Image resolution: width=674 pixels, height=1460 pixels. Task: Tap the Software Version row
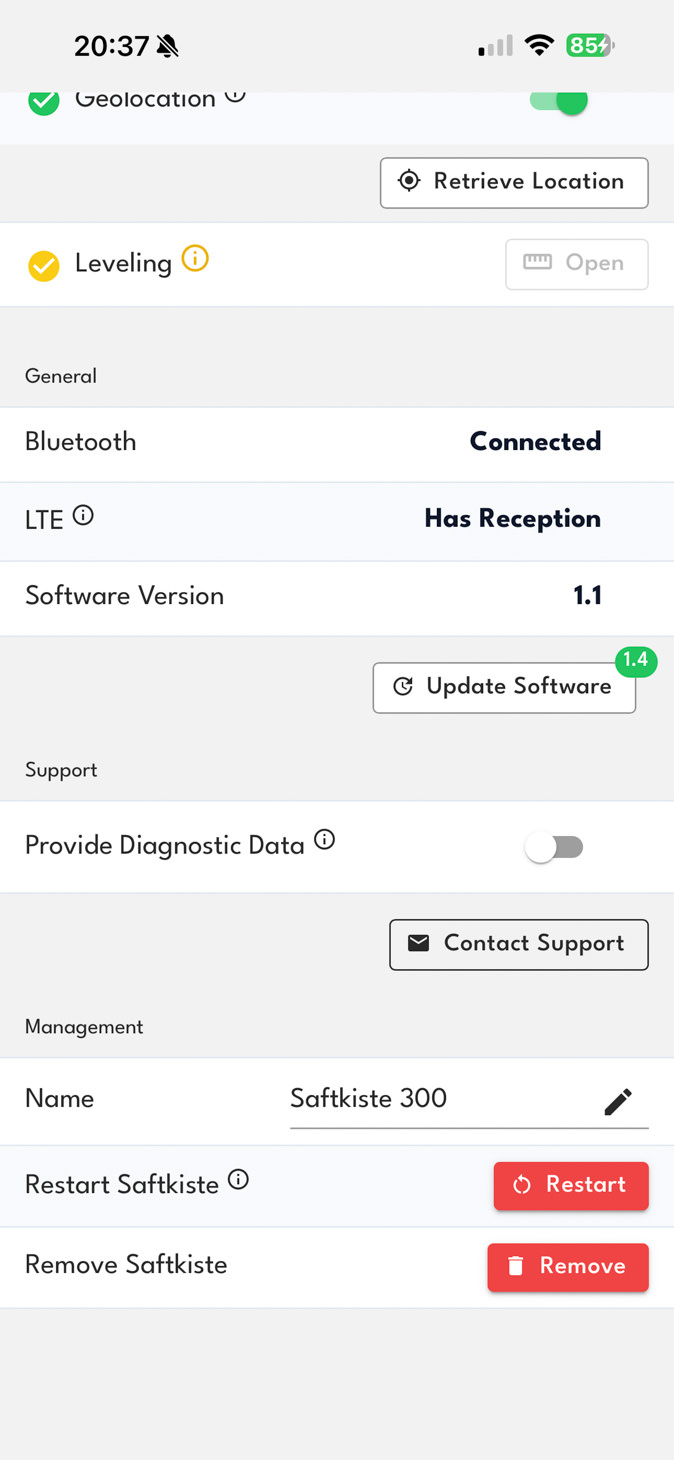[x=337, y=597]
